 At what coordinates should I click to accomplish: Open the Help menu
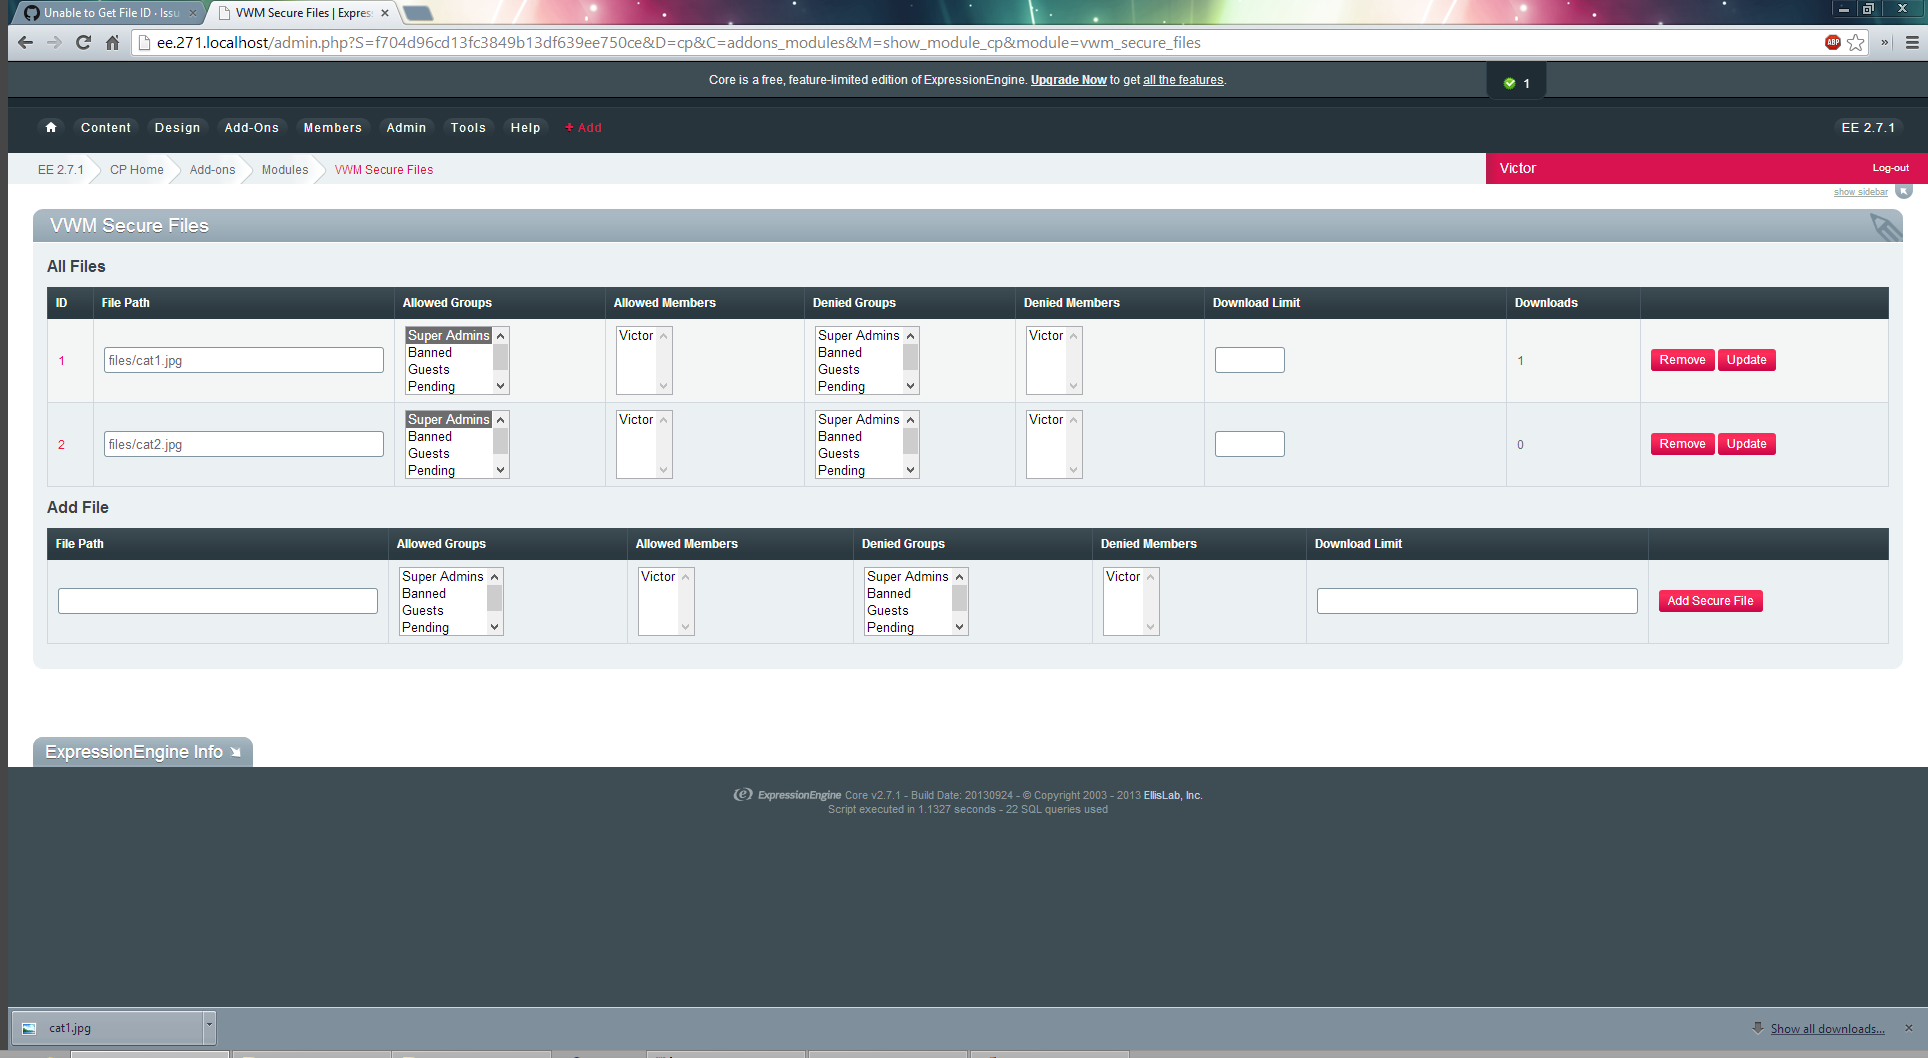pos(525,127)
